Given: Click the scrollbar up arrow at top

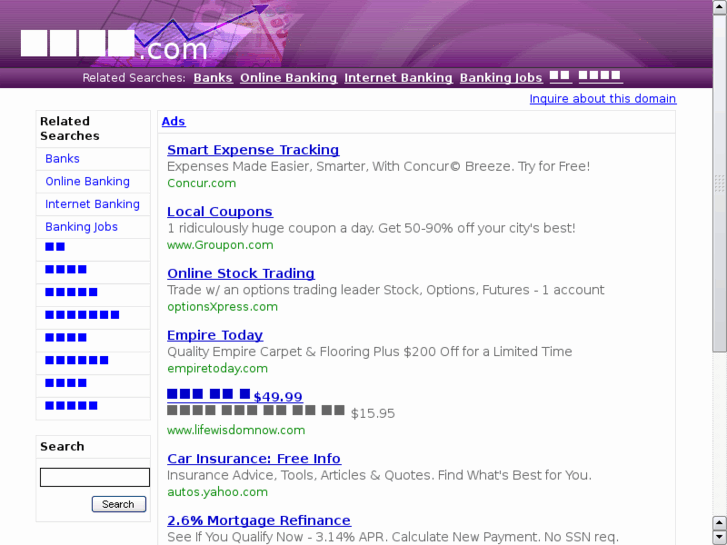Looking at the screenshot, I should [720, 7].
